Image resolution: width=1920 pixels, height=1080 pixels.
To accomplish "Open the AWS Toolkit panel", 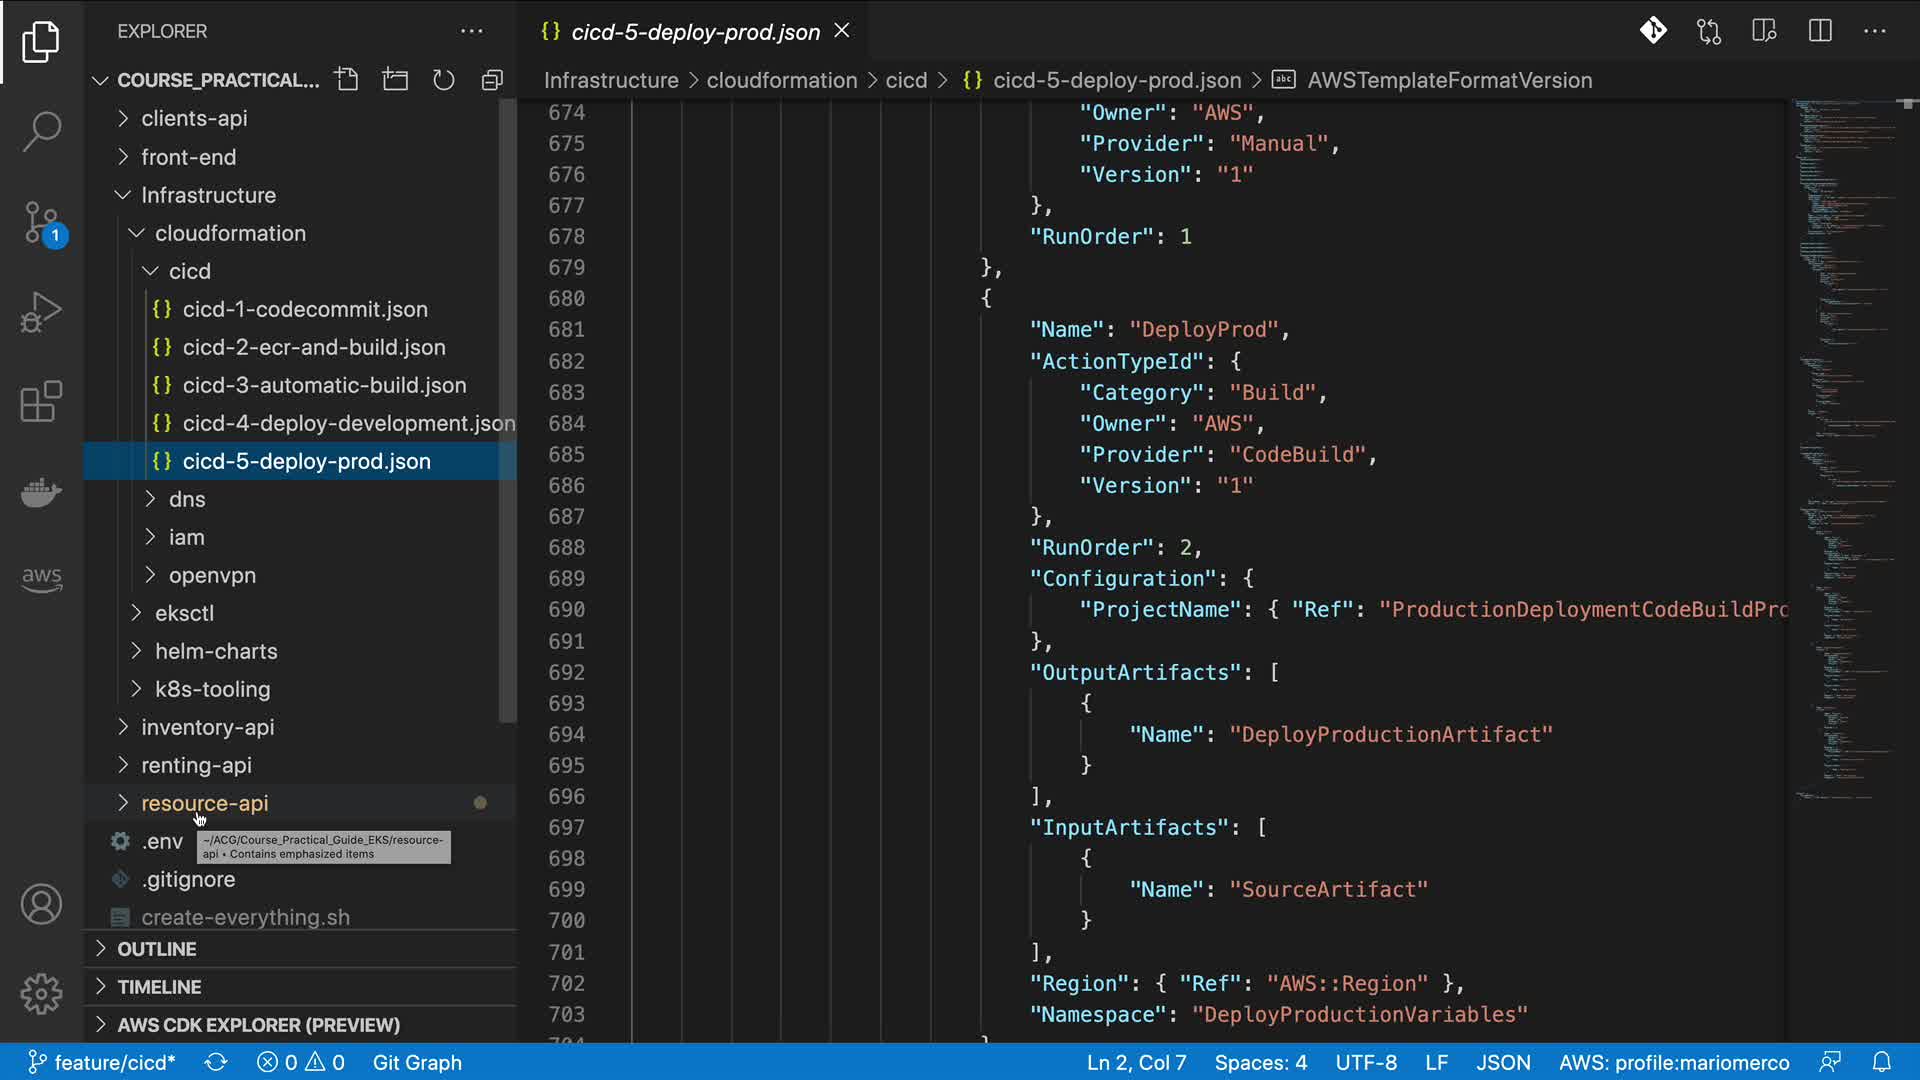I will (41, 578).
